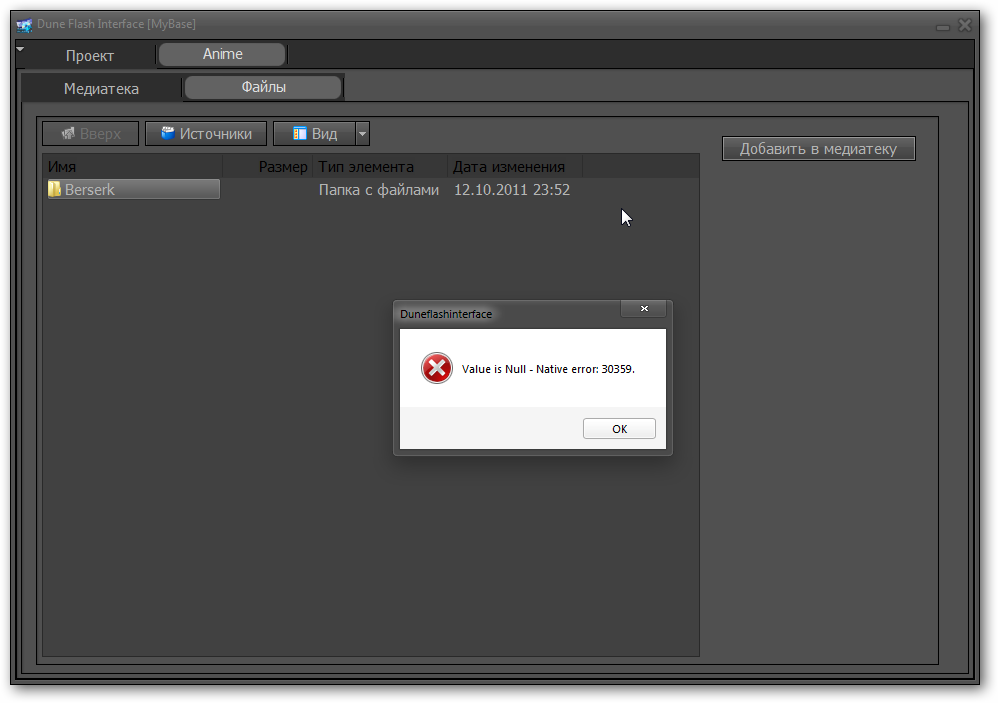Select the Anime tab
The image size is (998, 703).
pos(222,54)
